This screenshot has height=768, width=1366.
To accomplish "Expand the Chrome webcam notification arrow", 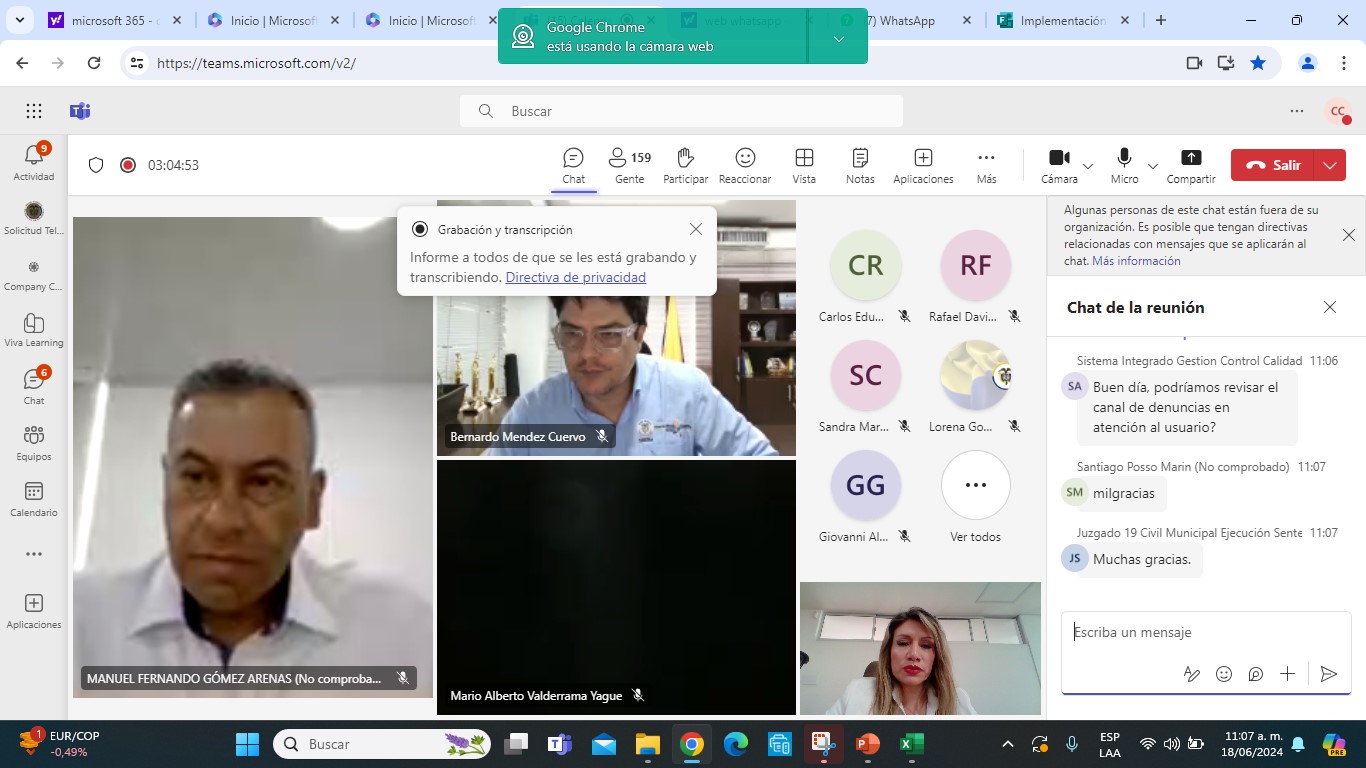I will (x=838, y=39).
